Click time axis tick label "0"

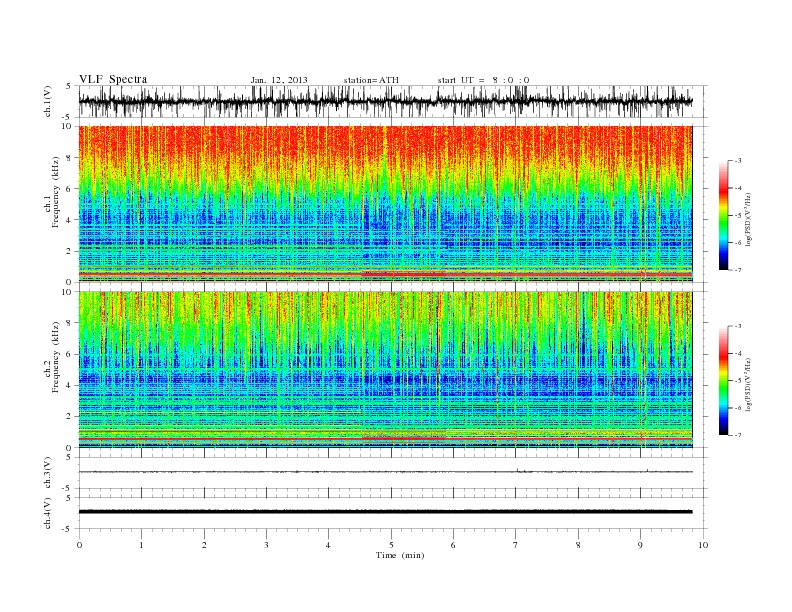coord(79,545)
